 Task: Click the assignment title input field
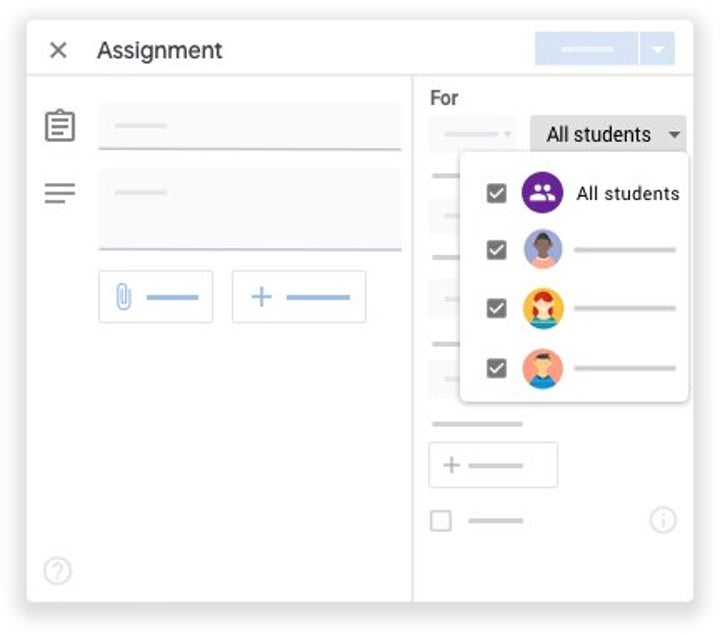pyautogui.click(x=250, y=127)
